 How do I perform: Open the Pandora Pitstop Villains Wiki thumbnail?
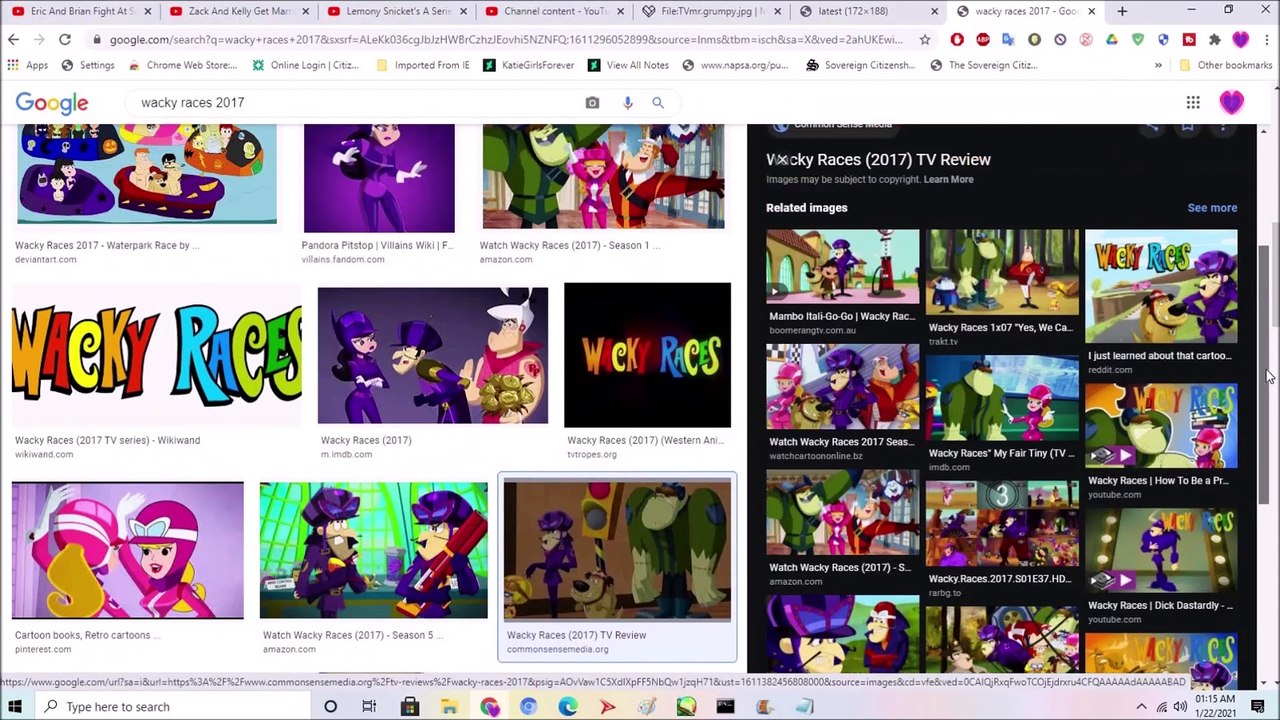[x=379, y=178]
